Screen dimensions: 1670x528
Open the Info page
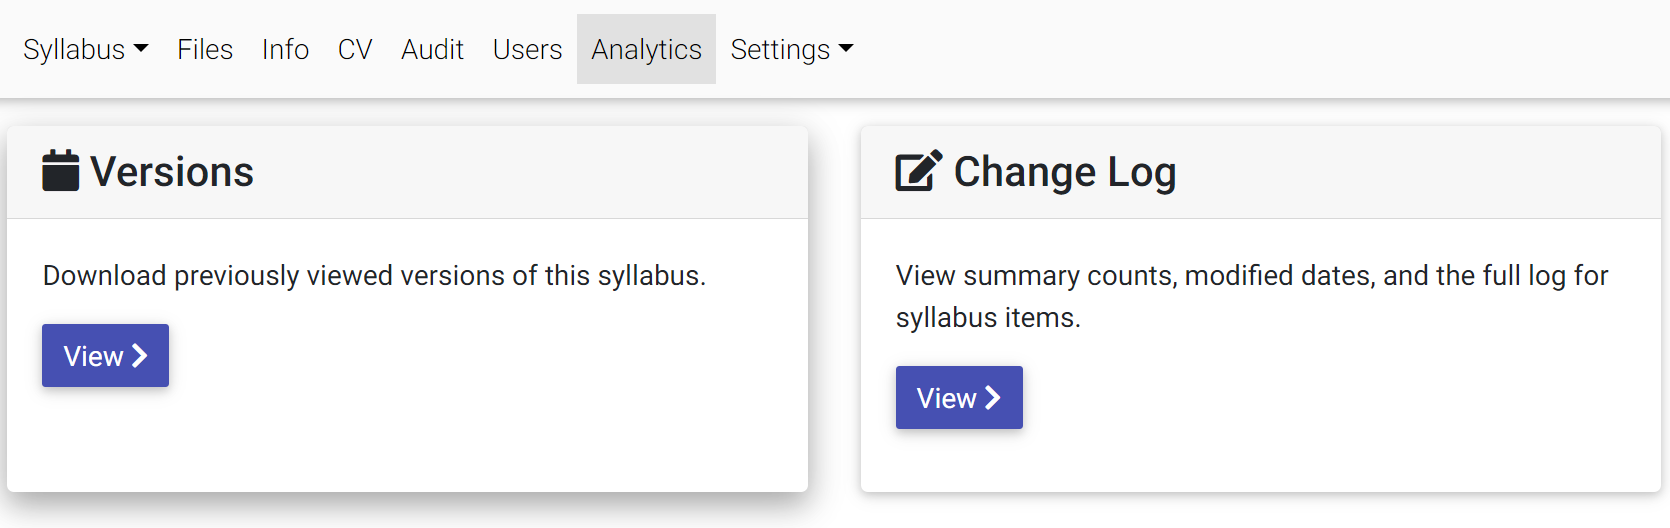pyautogui.click(x=285, y=49)
